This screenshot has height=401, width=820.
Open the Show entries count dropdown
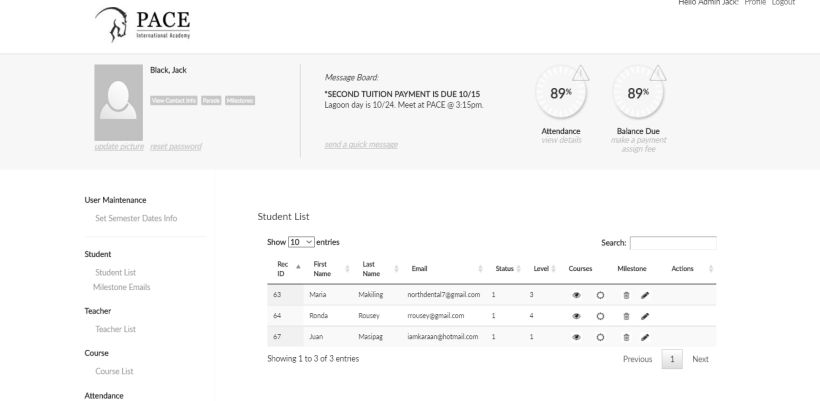301,242
